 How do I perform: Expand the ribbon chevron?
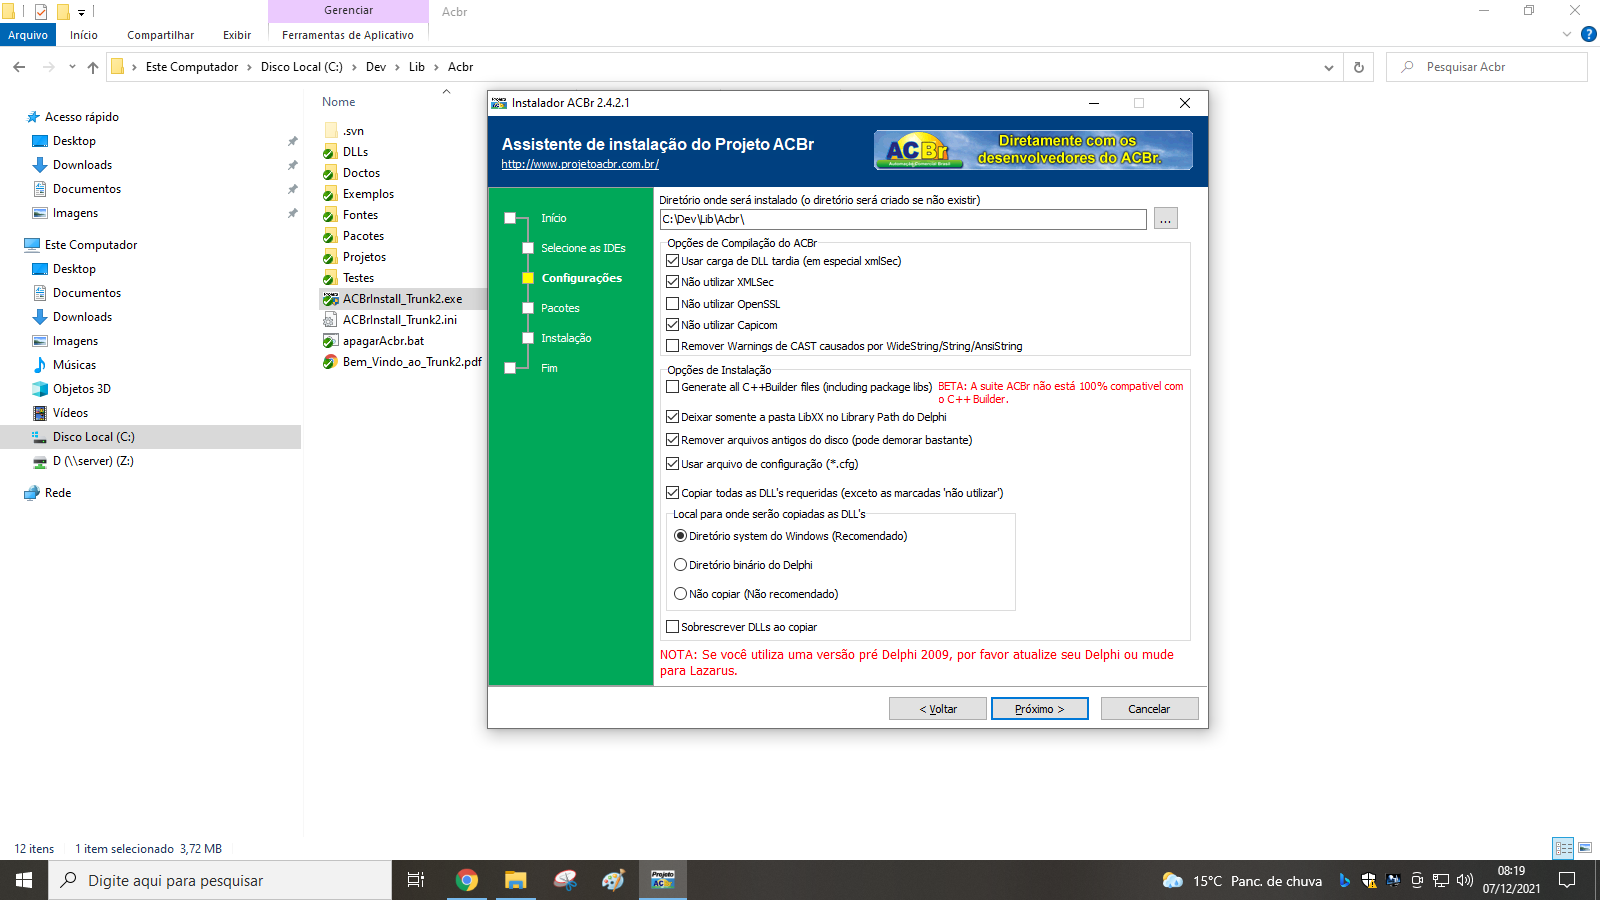point(1567,34)
